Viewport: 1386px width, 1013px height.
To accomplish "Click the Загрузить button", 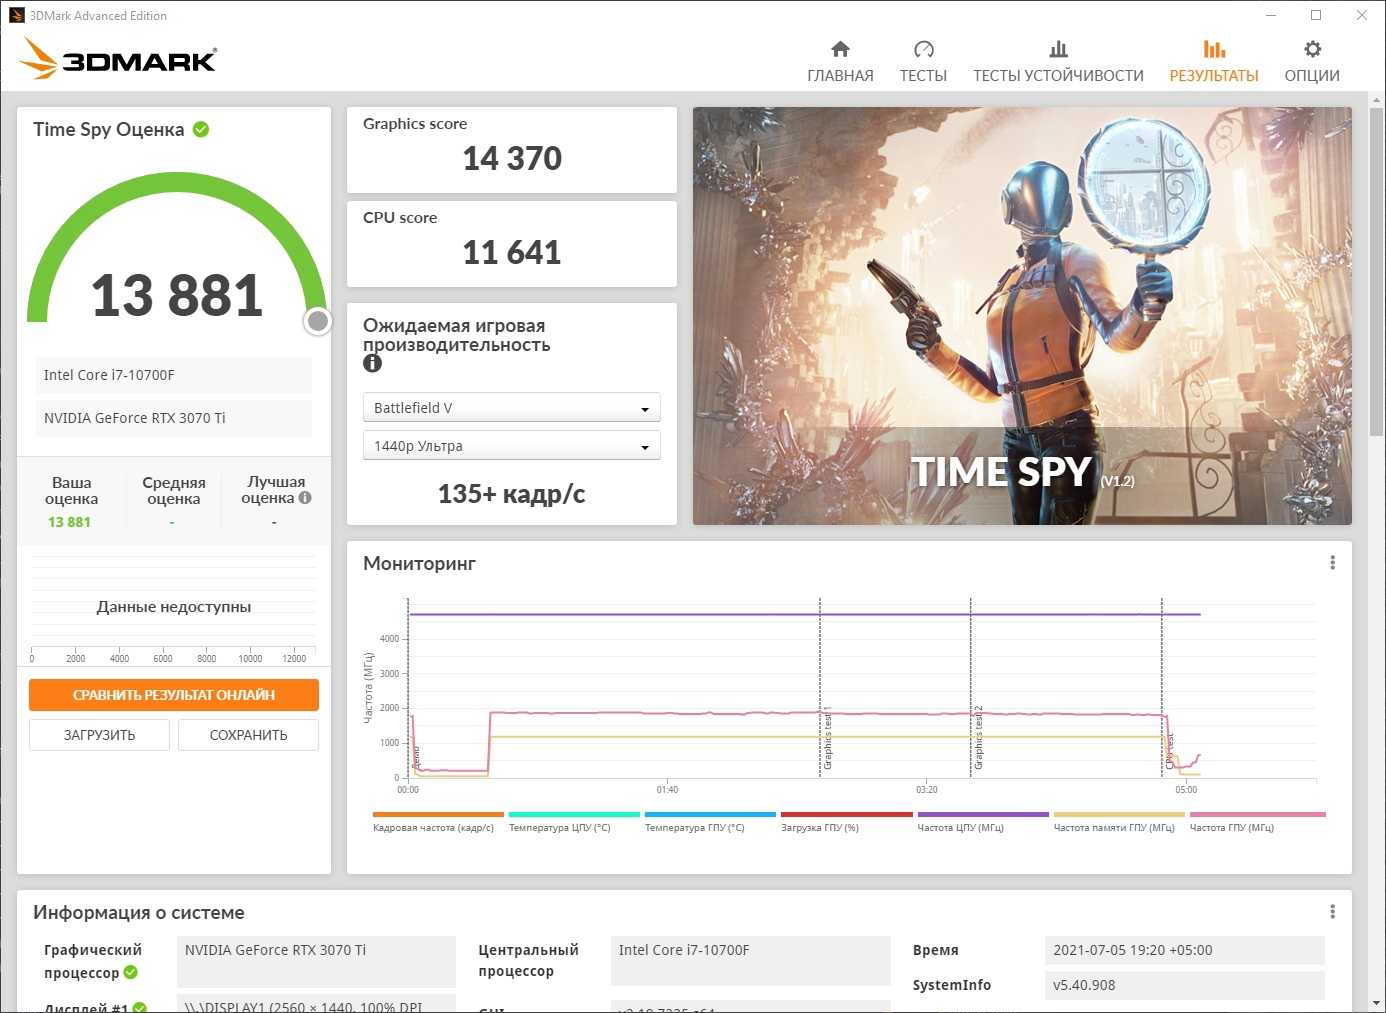I will coord(99,735).
